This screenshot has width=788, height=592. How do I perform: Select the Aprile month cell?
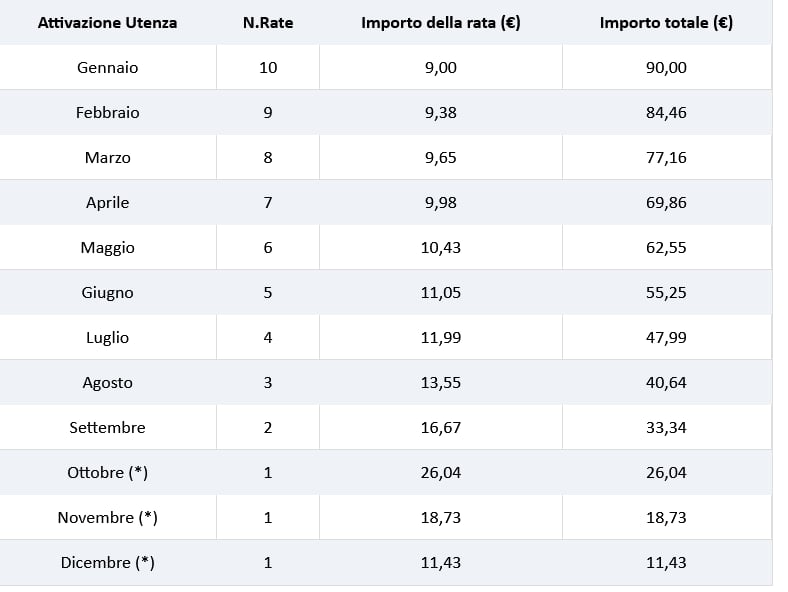pos(107,203)
